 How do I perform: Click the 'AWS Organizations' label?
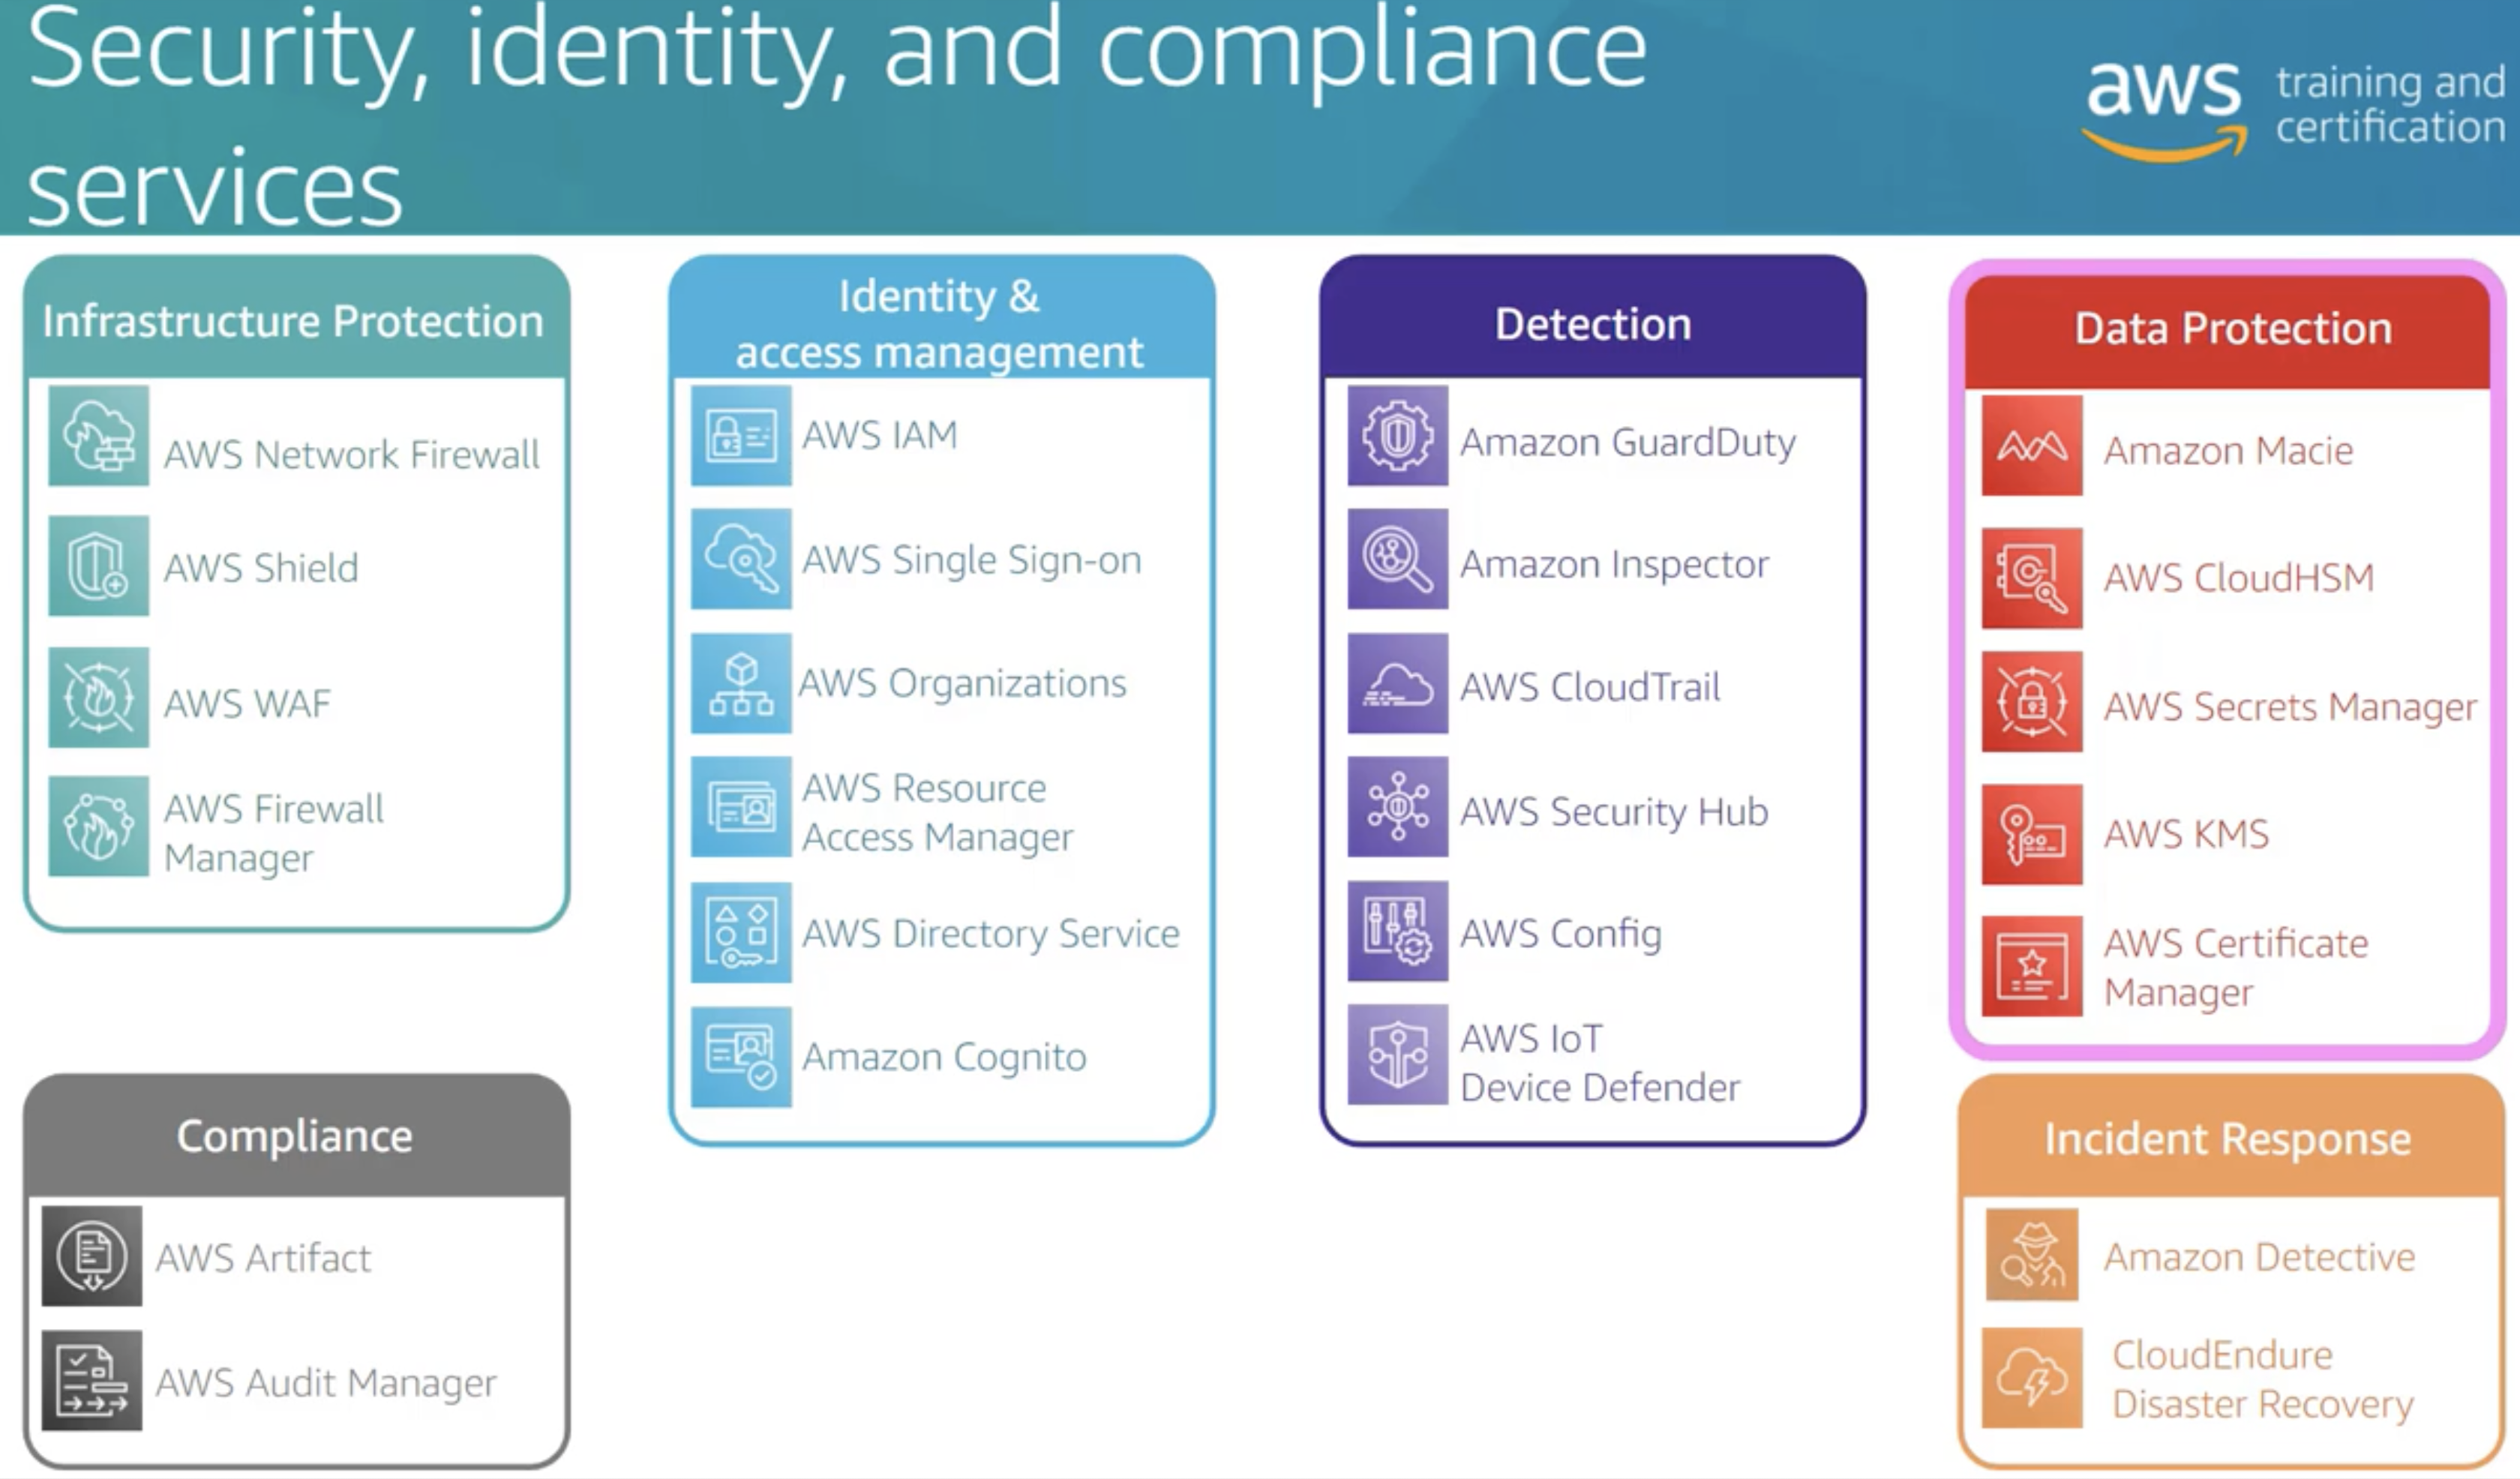pyautogui.click(x=962, y=683)
